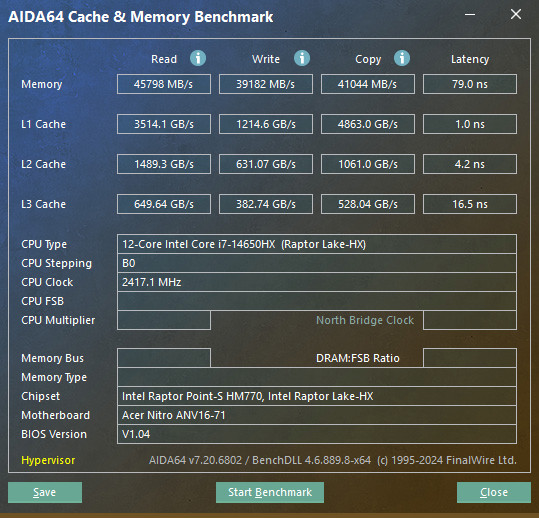Click BIOS Version field V1.04
The image size is (539, 518).
(317, 434)
